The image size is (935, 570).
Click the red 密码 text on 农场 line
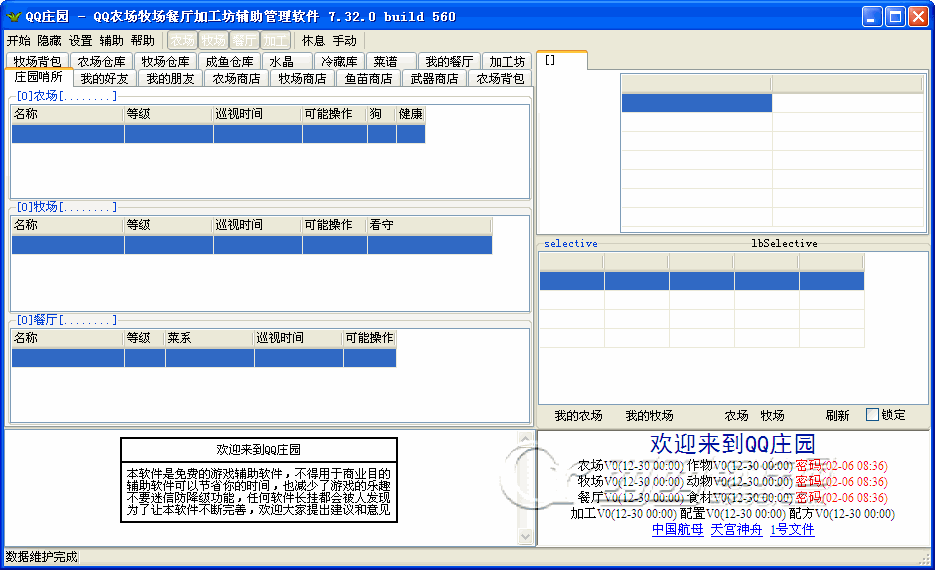point(808,465)
